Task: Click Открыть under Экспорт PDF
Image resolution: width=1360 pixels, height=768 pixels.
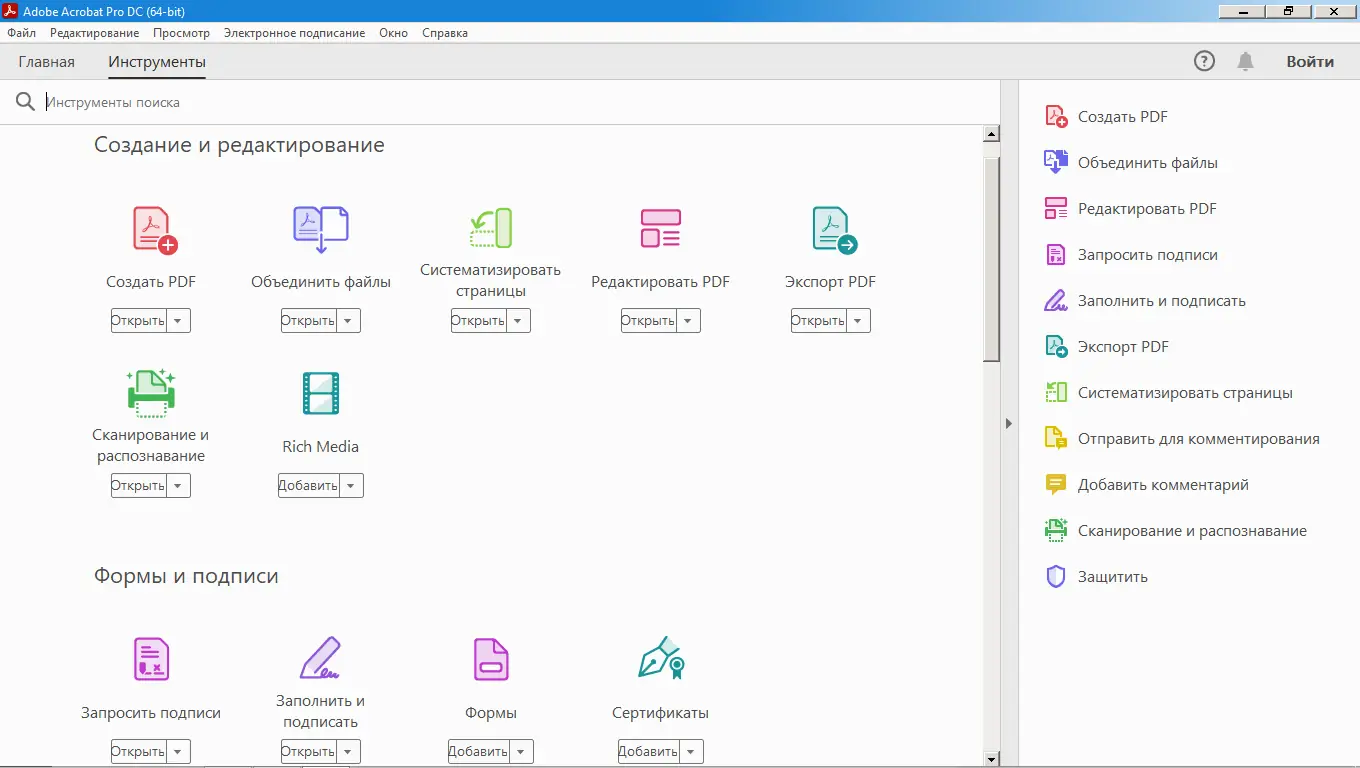Action: click(x=818, y=321)
